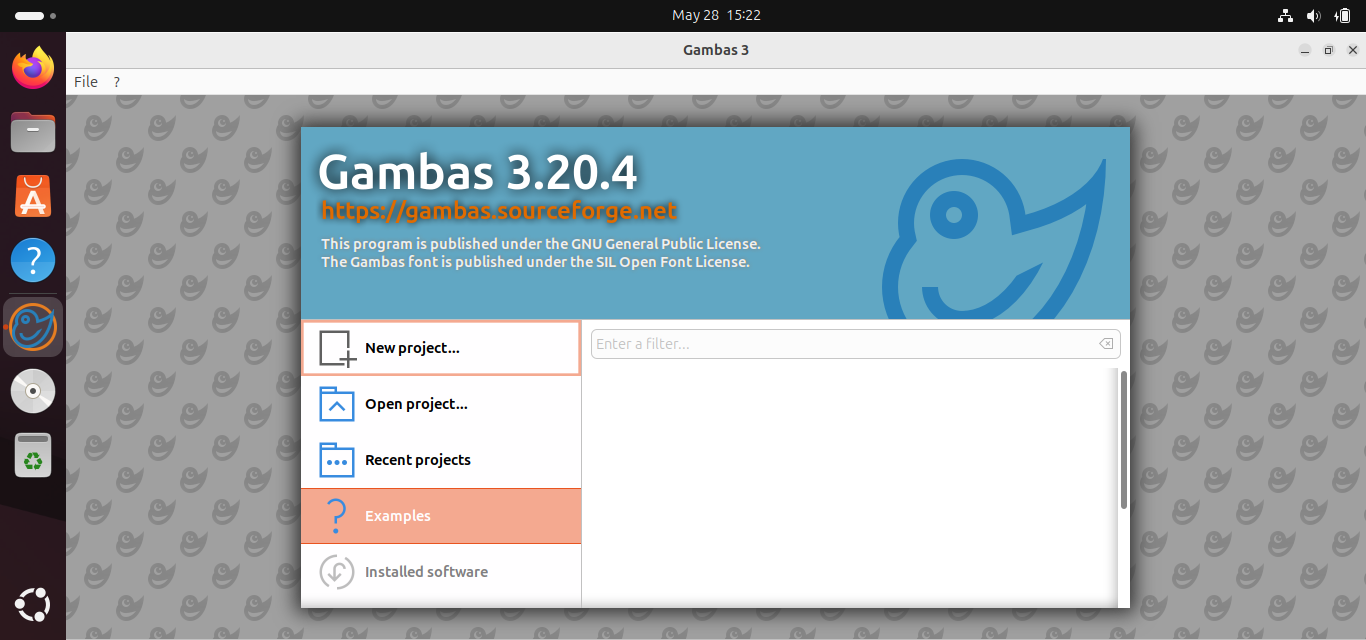The width and height of the screenshot is (1366, 640).
Task: Click the Examples question mark icon
Action: click(x=337, y=516)
